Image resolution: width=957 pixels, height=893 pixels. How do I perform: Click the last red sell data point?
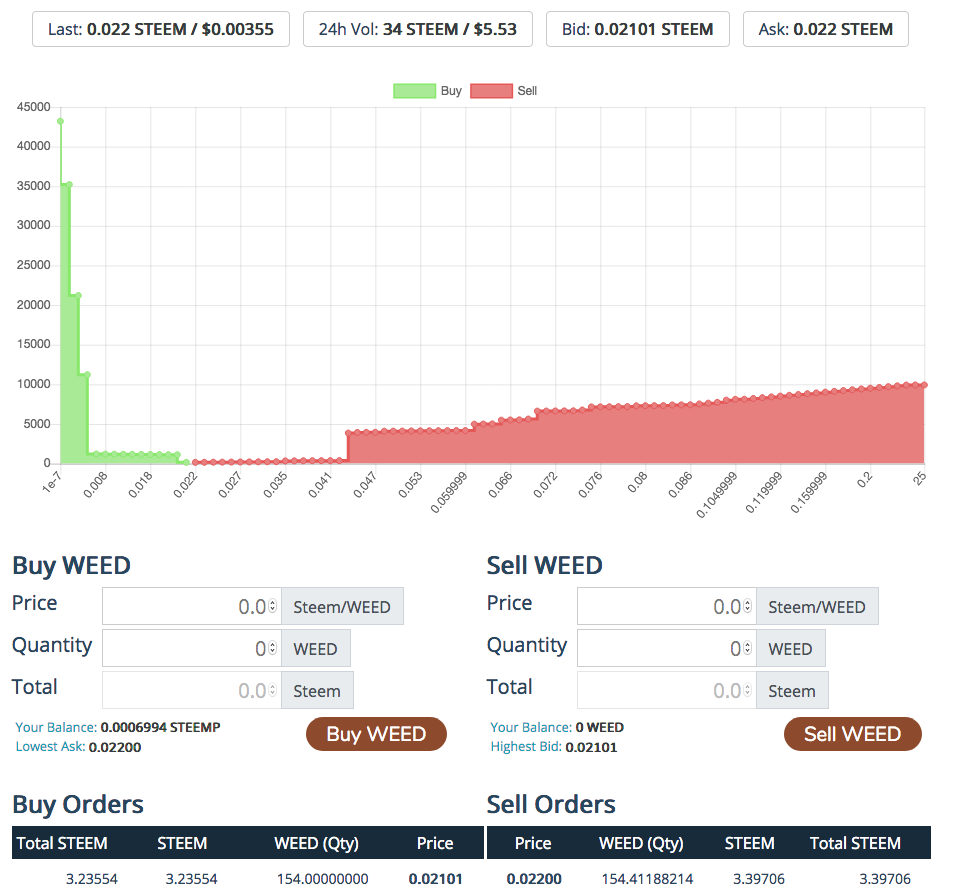[x=924, y=385]
